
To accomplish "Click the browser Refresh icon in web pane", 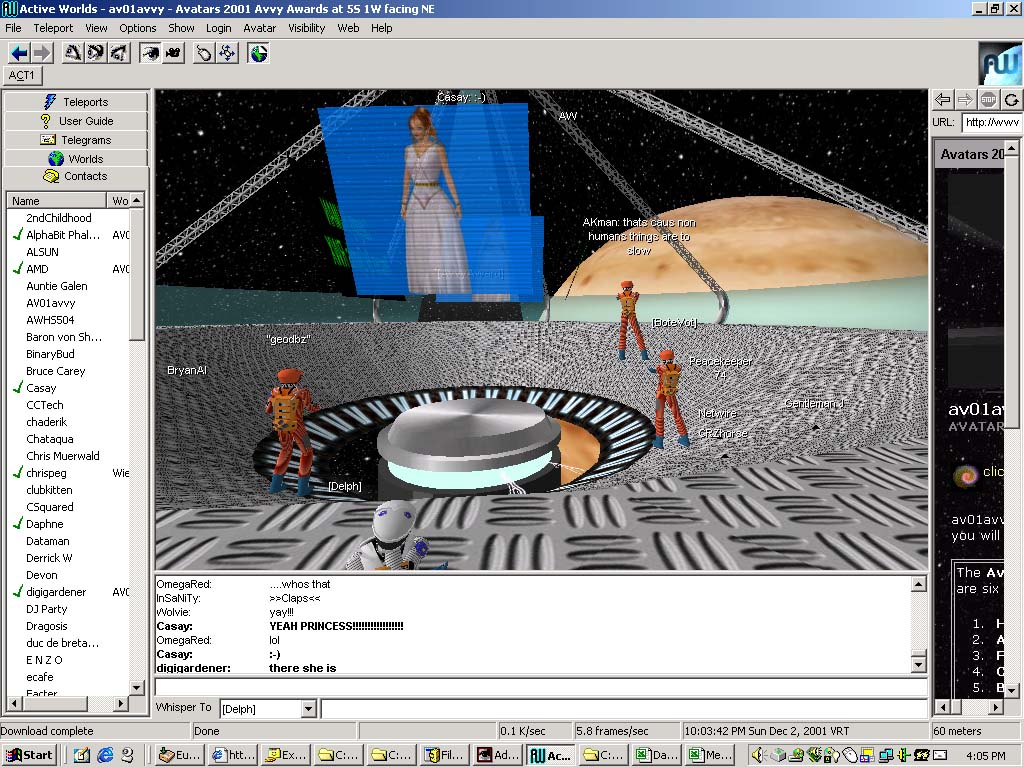I will click(x=1011, y=99).
